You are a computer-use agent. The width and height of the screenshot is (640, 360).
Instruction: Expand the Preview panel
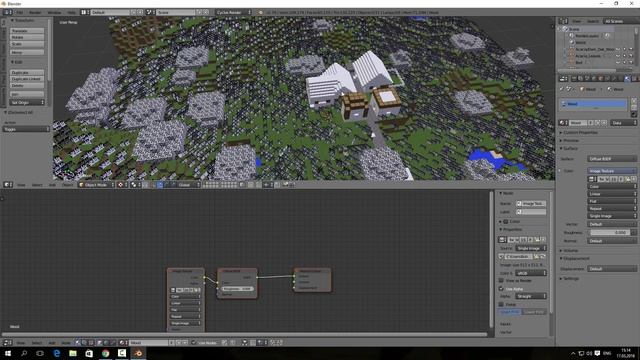pos(570,140)
